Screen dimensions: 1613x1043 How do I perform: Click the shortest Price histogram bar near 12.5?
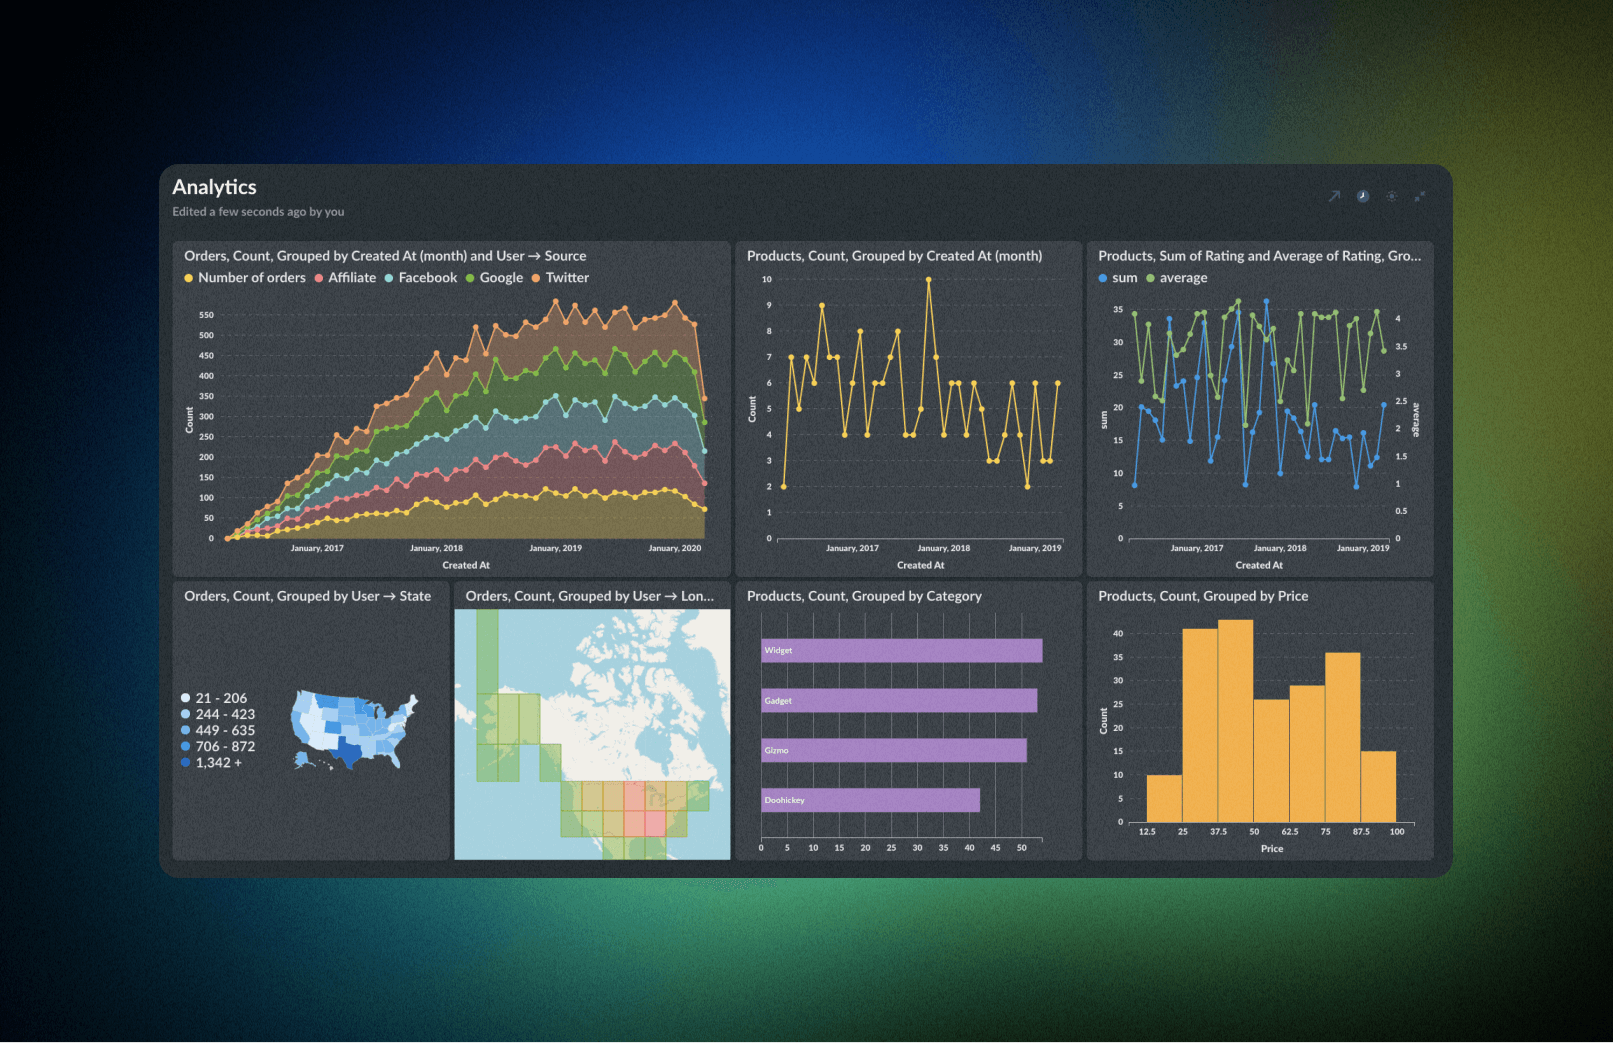pyautogui.click(x=1164, y=798)
